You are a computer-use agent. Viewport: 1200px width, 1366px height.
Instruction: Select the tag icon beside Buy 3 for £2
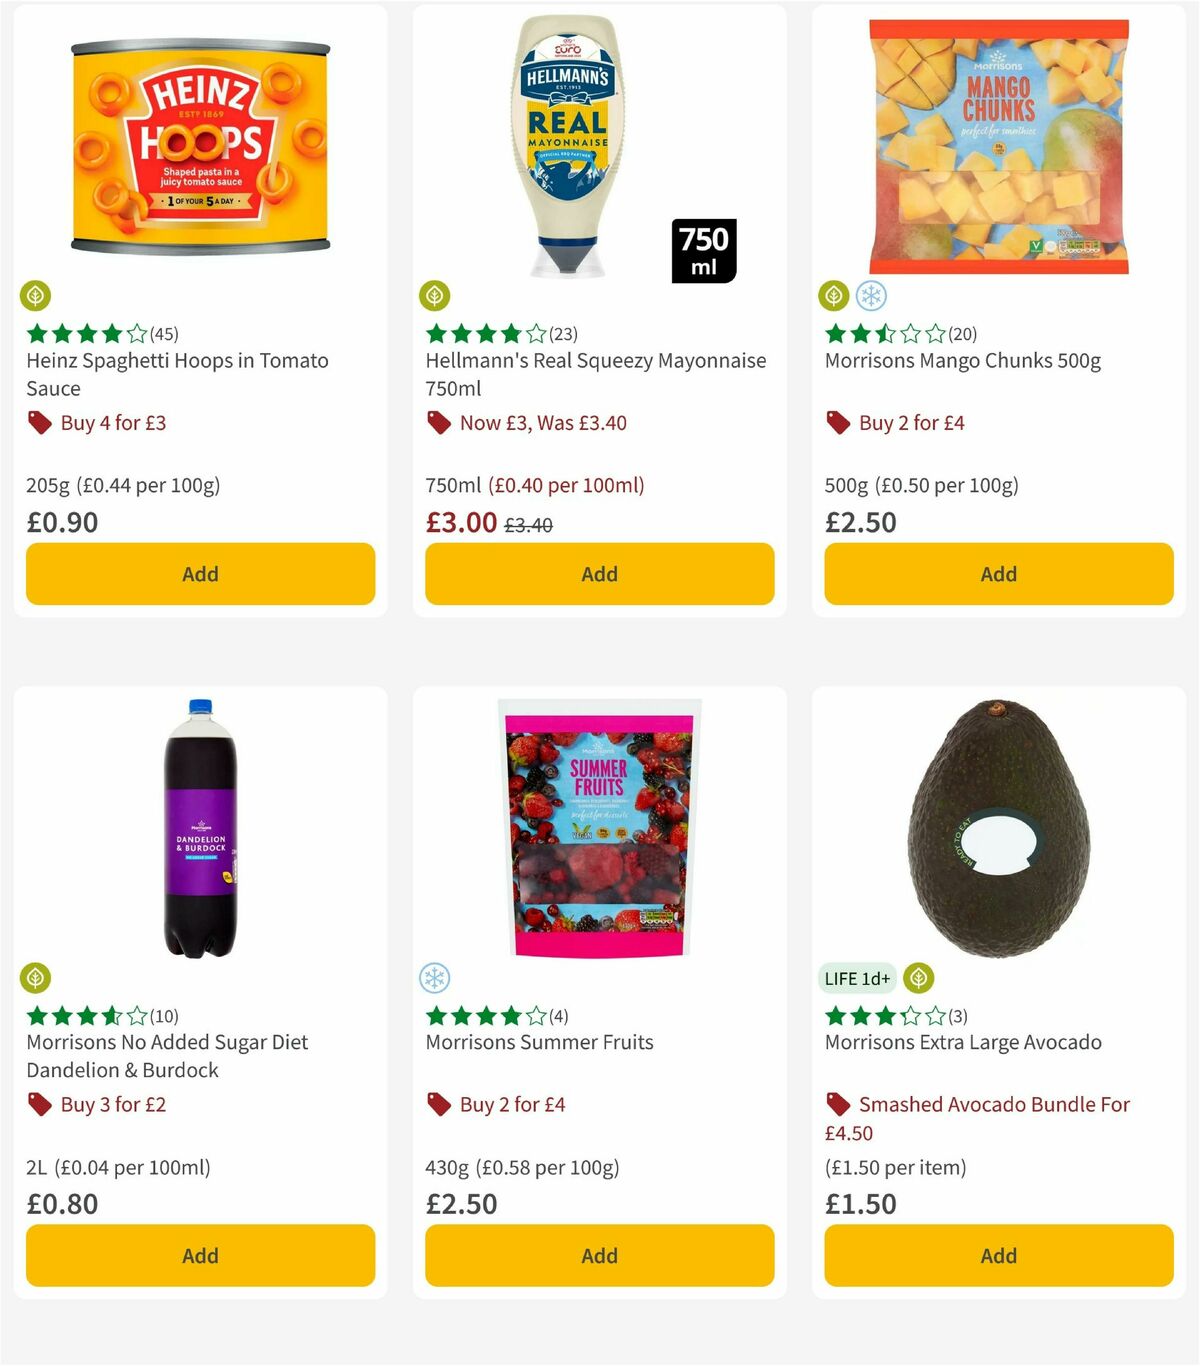point(39,1105)
